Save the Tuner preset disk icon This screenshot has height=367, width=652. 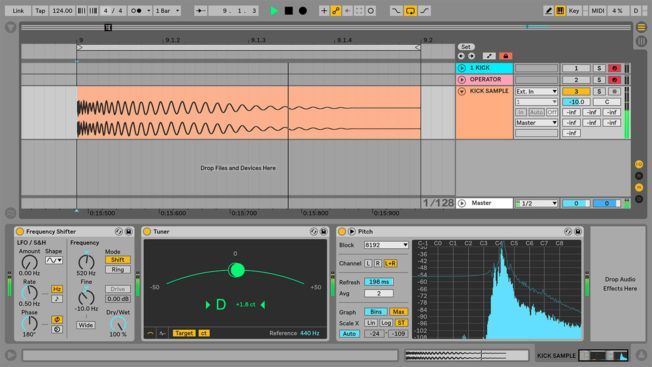324,232
